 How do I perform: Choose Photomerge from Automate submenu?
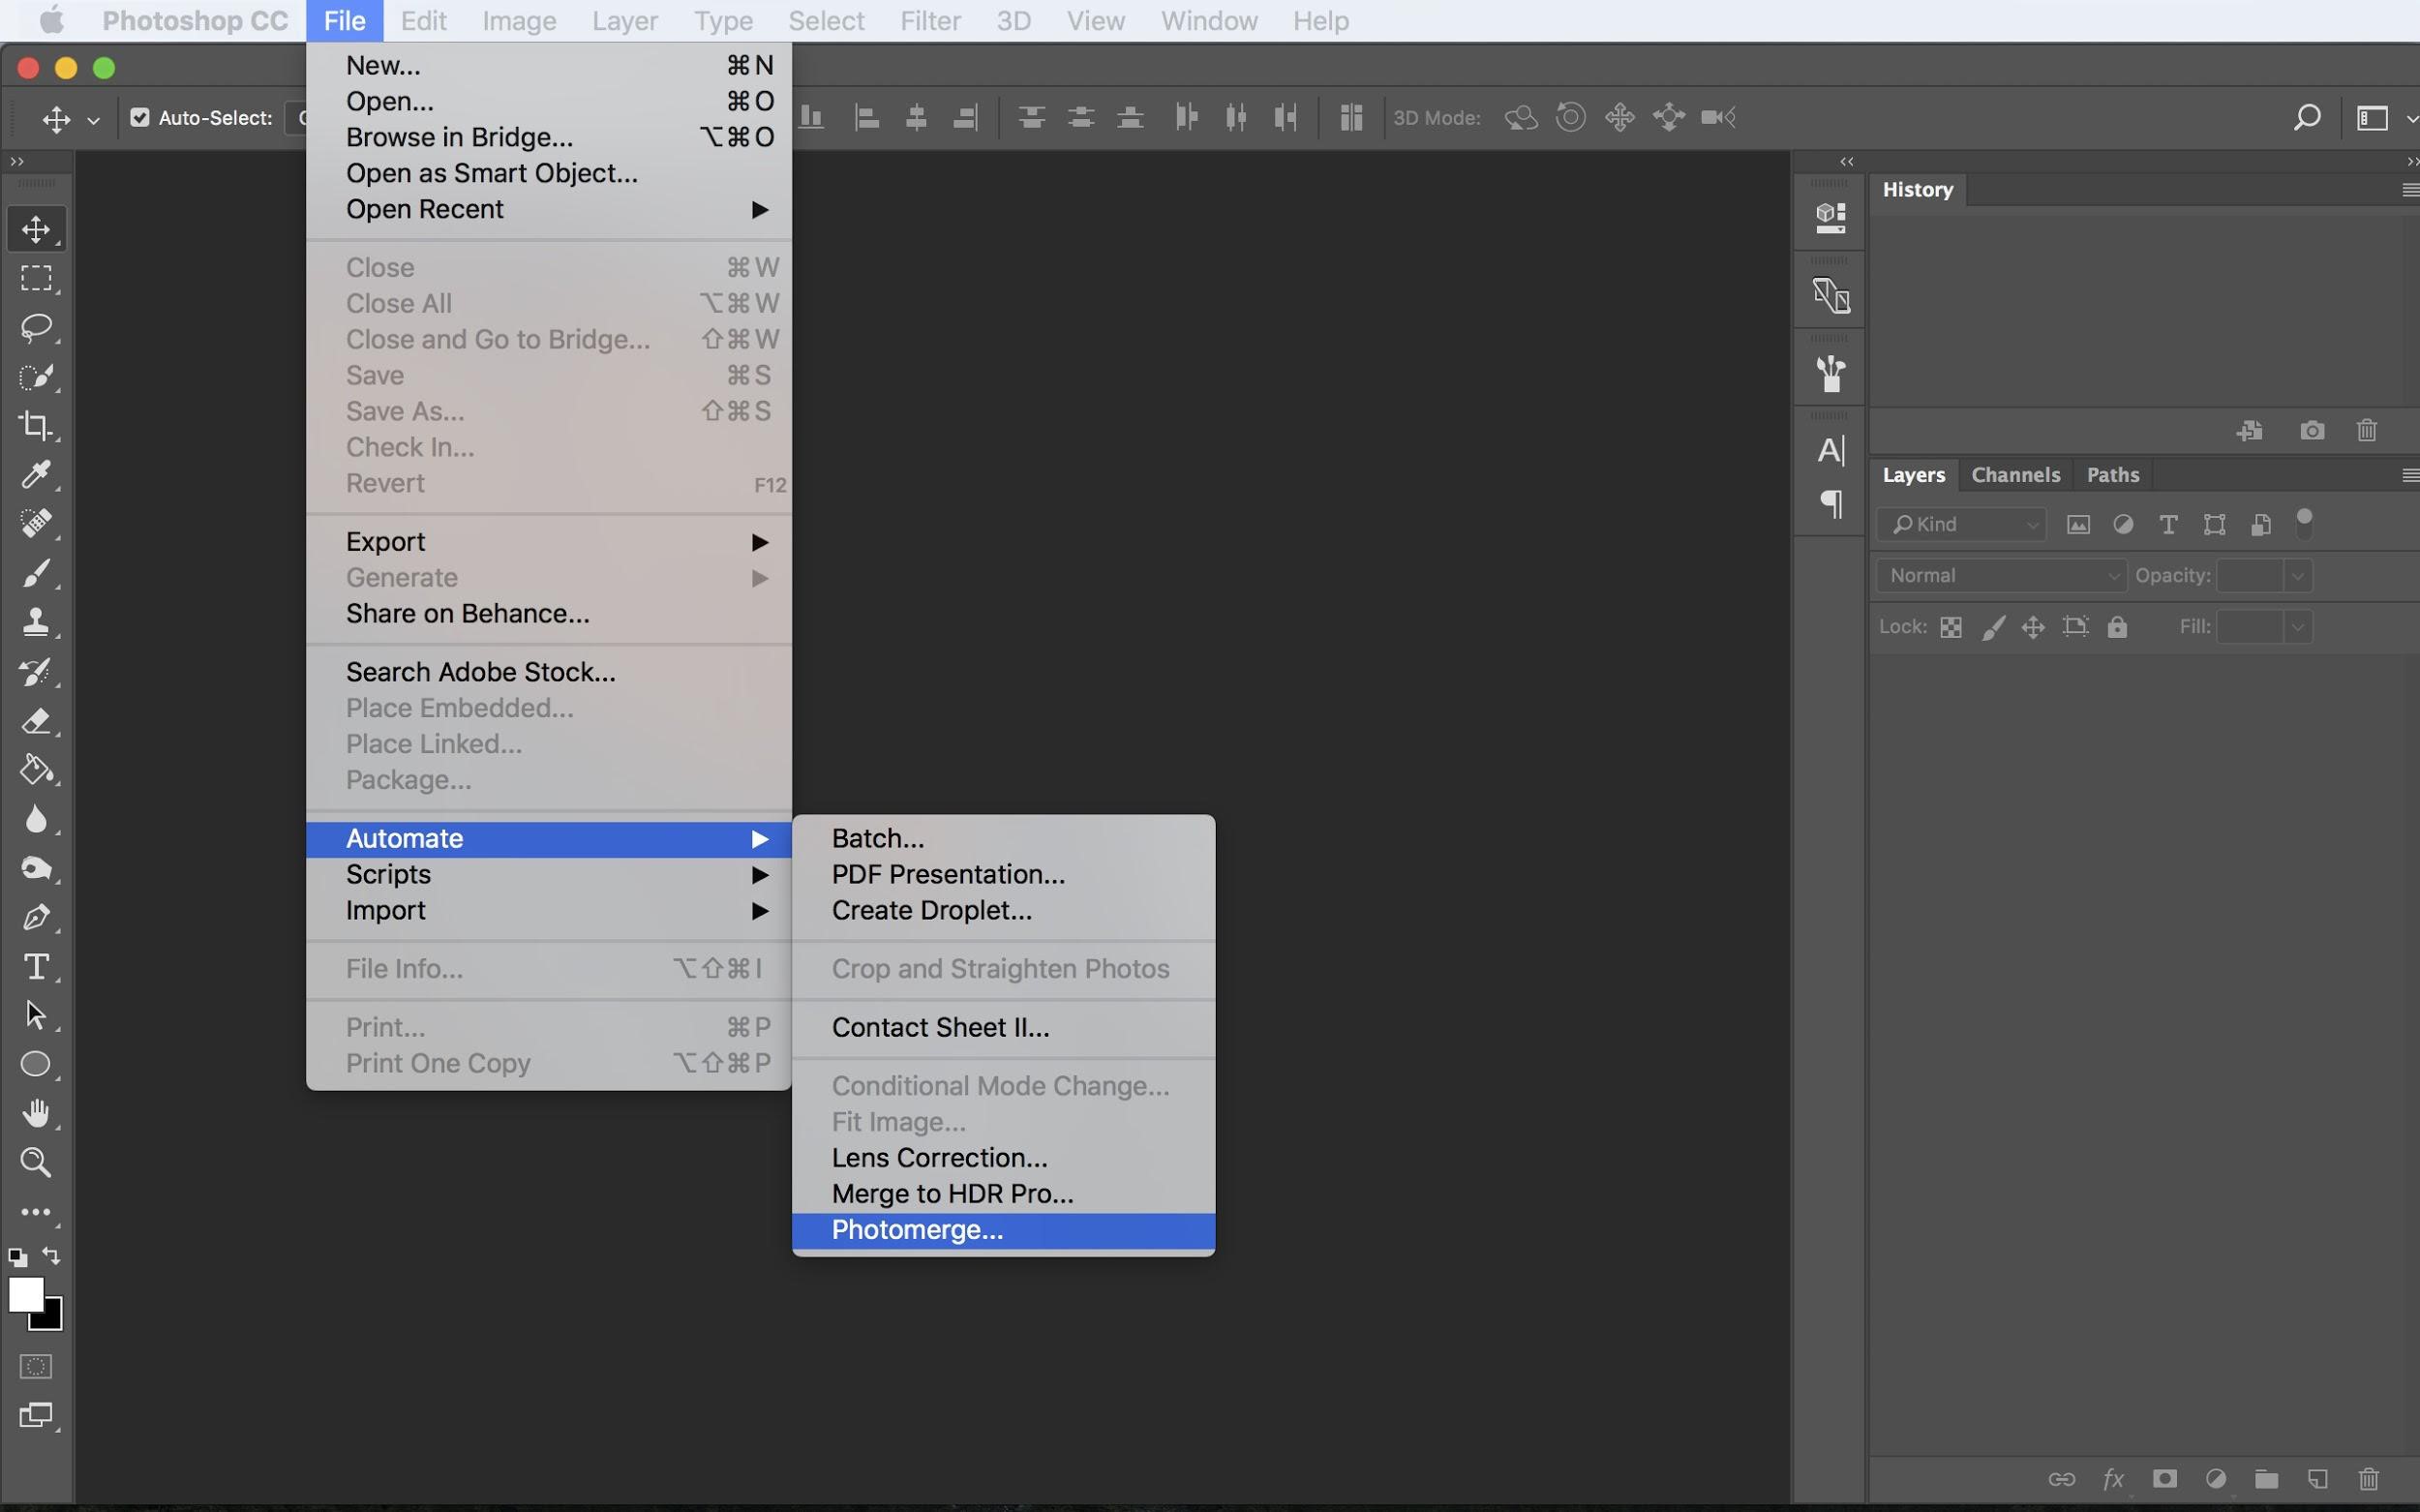[x=1003, y=1230]
